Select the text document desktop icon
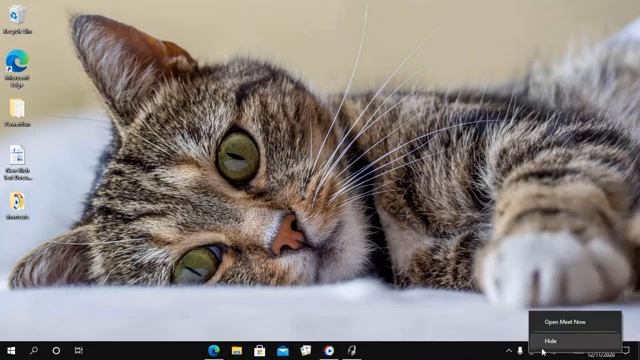 [17, 162]
